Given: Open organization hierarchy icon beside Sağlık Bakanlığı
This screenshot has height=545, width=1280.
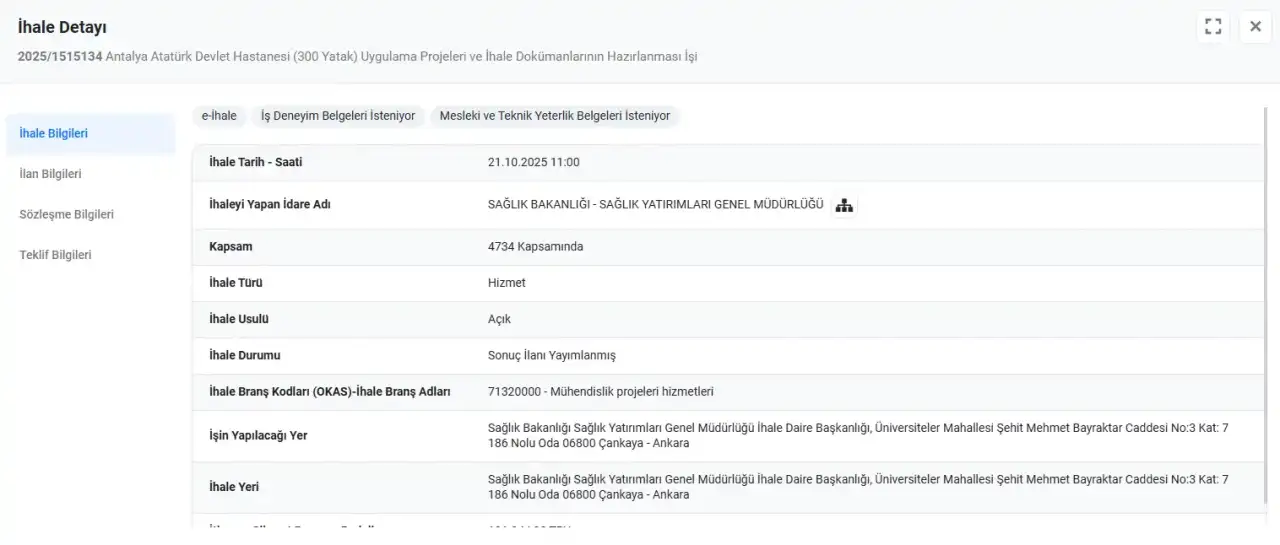Looking at the screenshot, I should (844, 206).
